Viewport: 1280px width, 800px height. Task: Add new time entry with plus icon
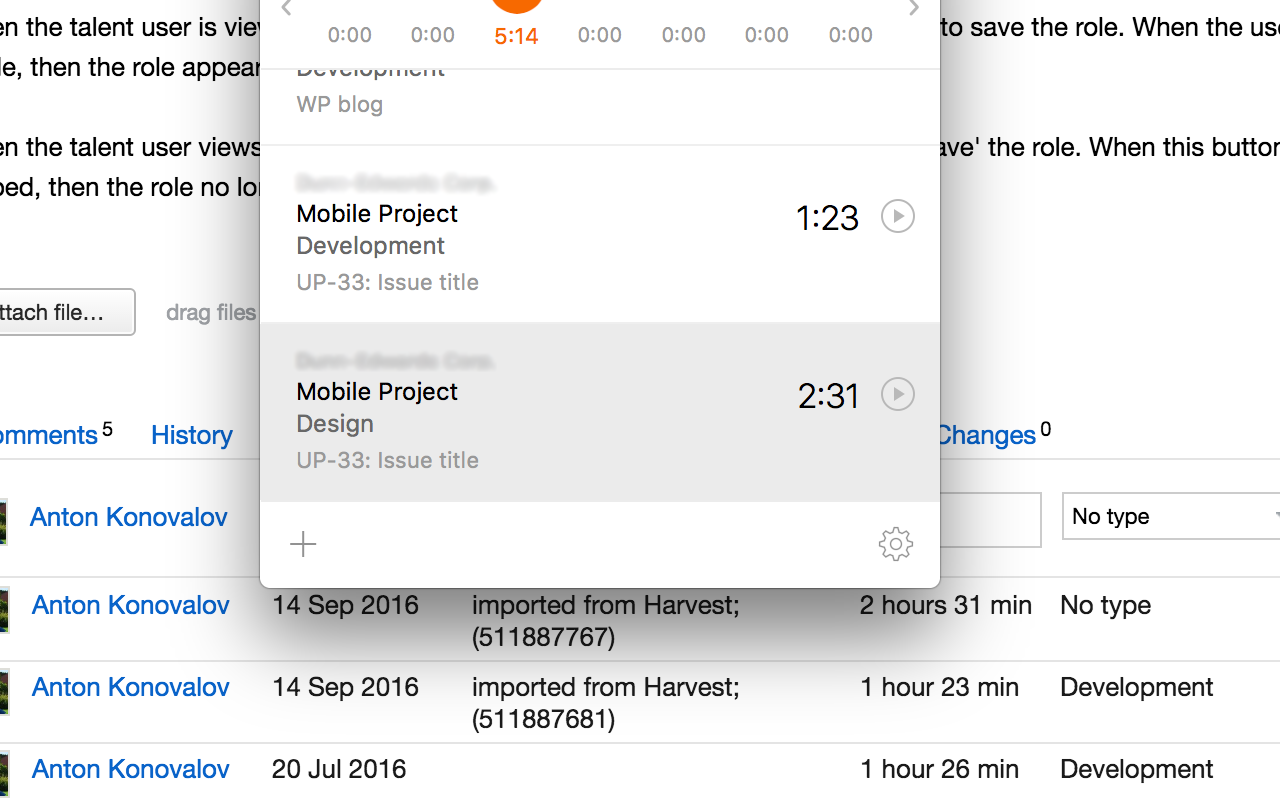[x=303, y=544]
